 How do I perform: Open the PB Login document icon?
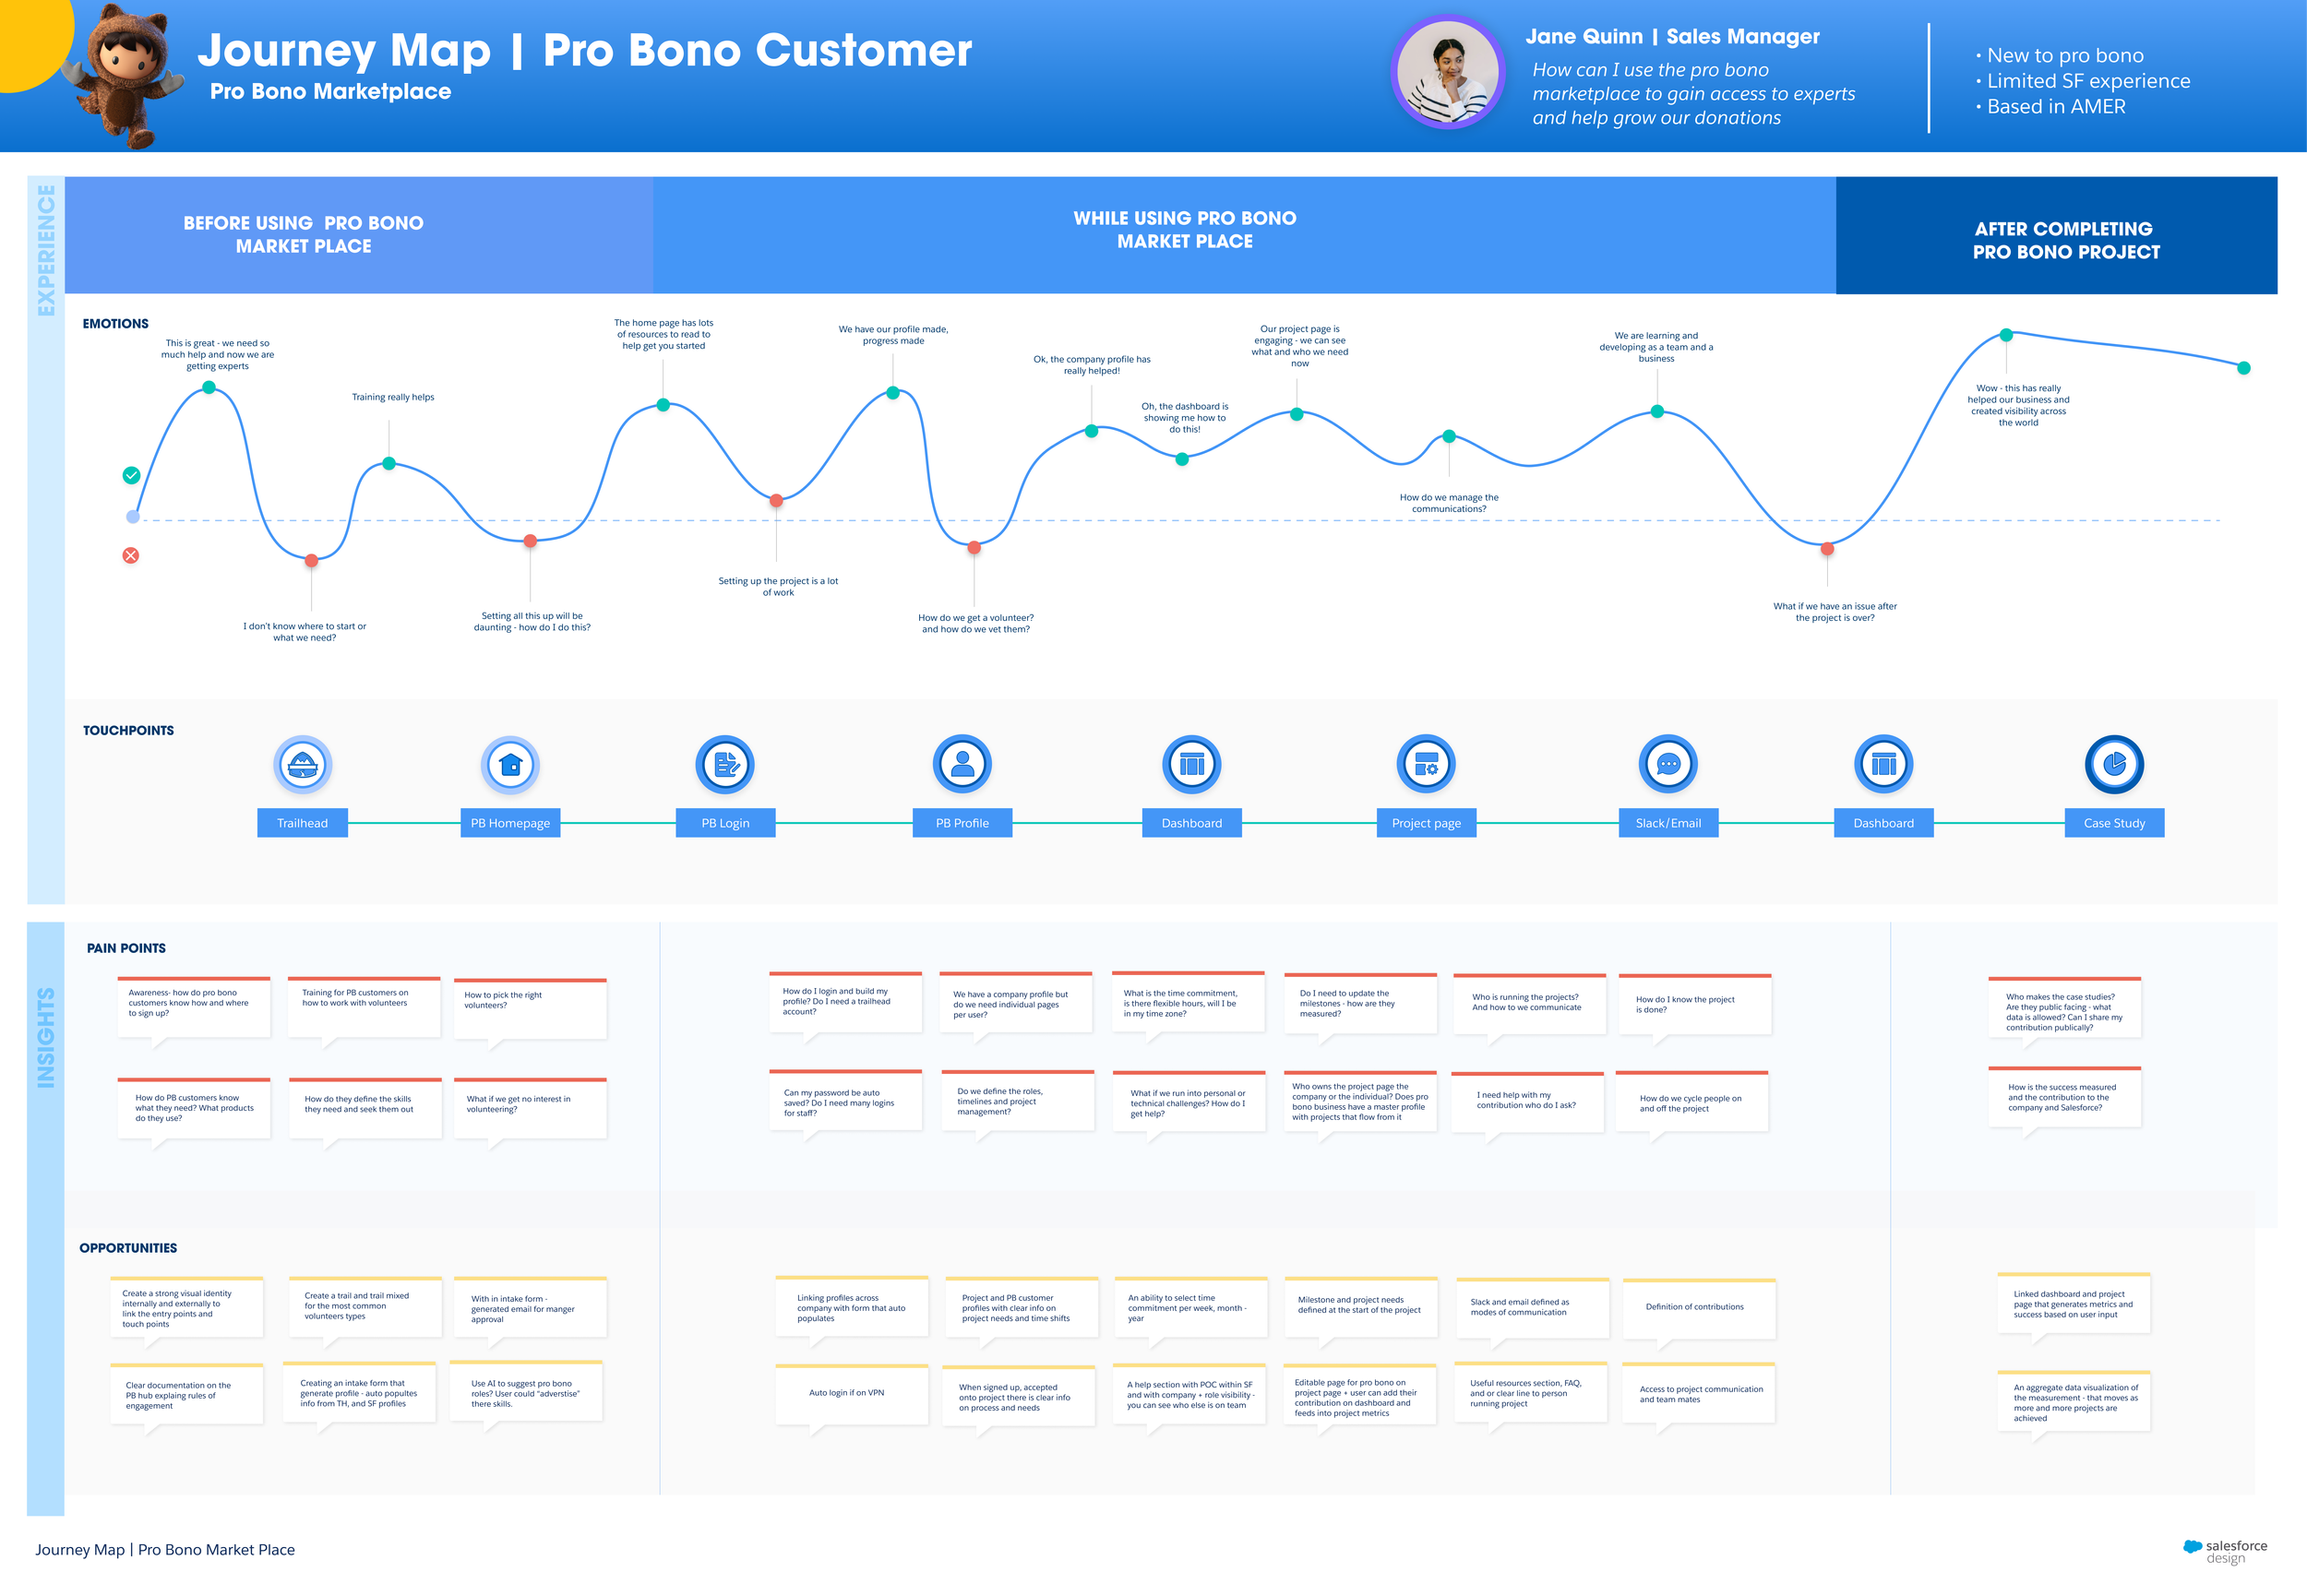click(725, 765)
